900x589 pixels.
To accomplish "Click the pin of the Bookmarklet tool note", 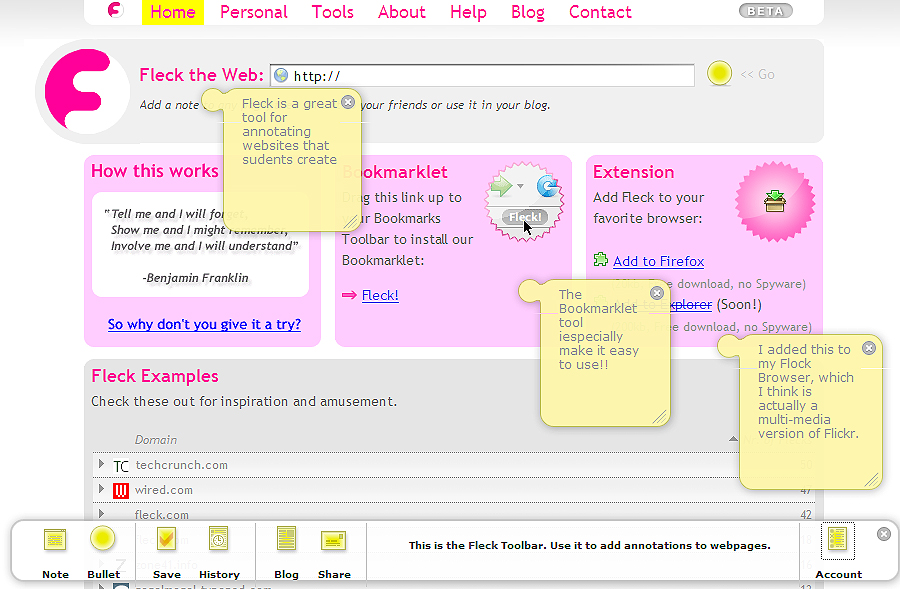I will click(x=530, y=290).
